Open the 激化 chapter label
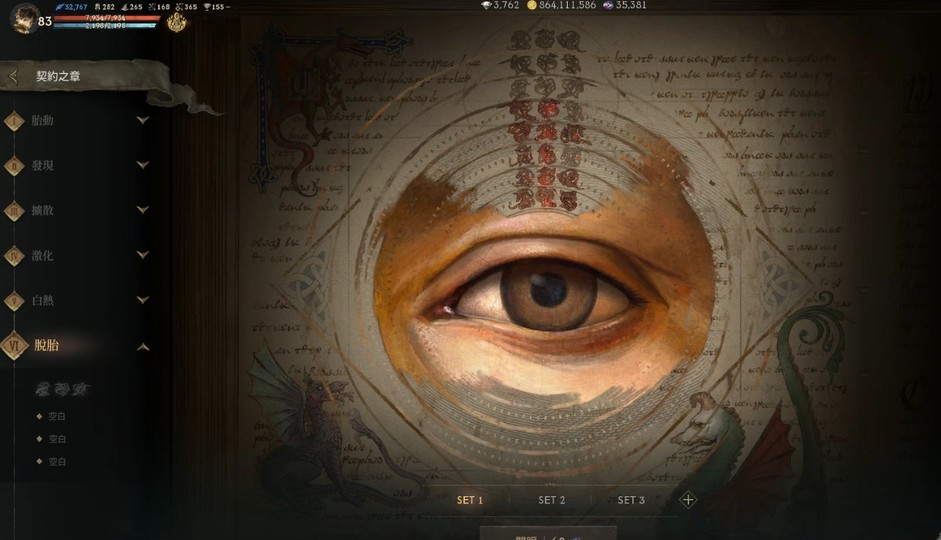The width and height of the screenshot is (941, 540). click(43, 256)
